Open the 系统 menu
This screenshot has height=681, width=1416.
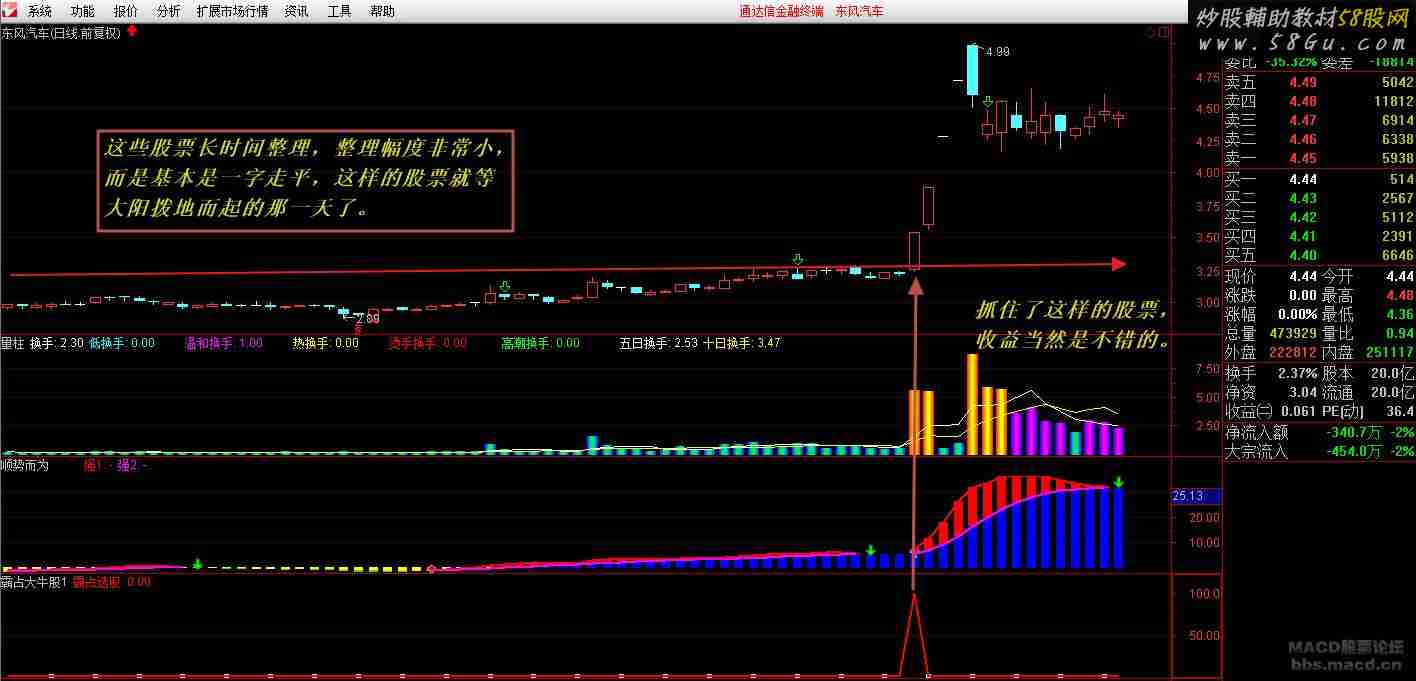[x=40, y=12]
